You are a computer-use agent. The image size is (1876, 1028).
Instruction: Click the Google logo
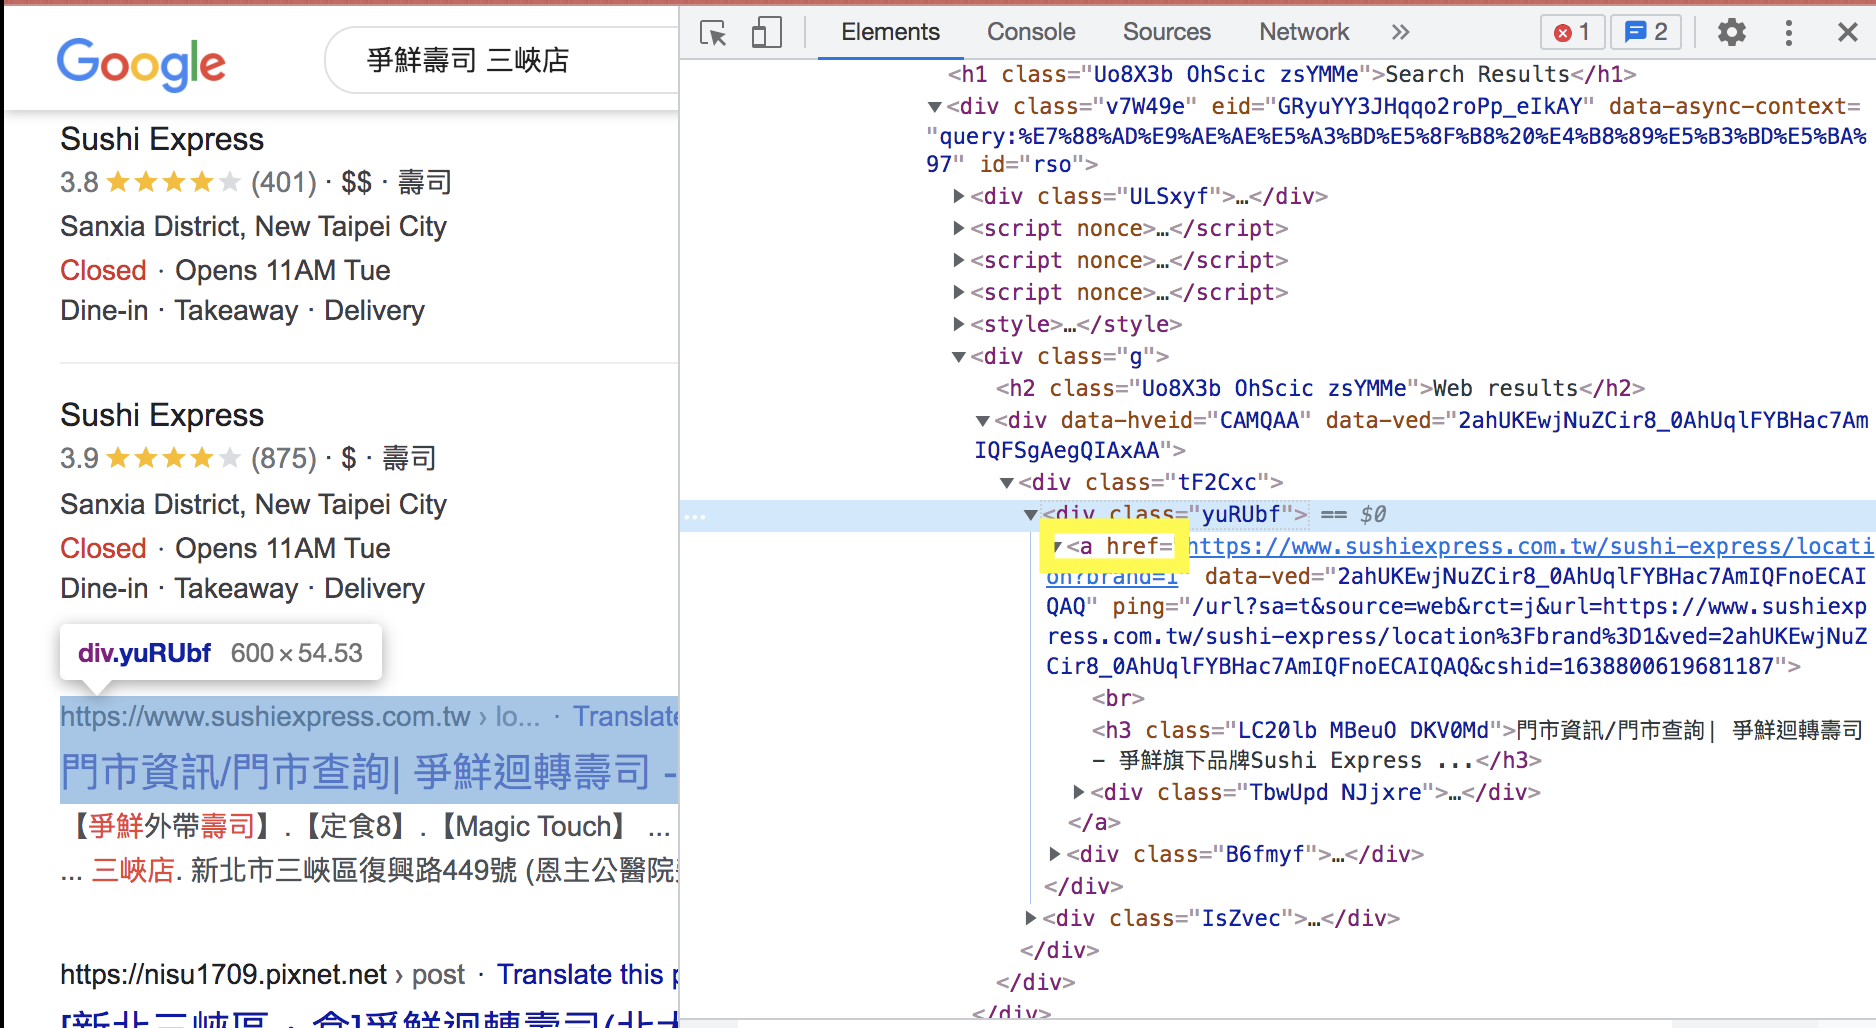[141, 63]
